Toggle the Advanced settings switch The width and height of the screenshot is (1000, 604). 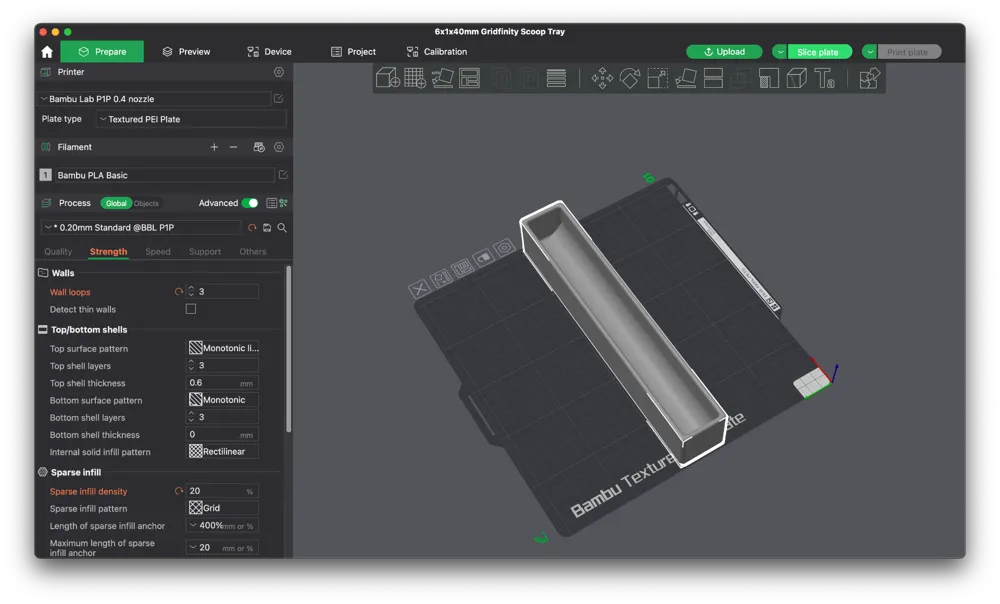pyautogui.click(x=250, y=203)
